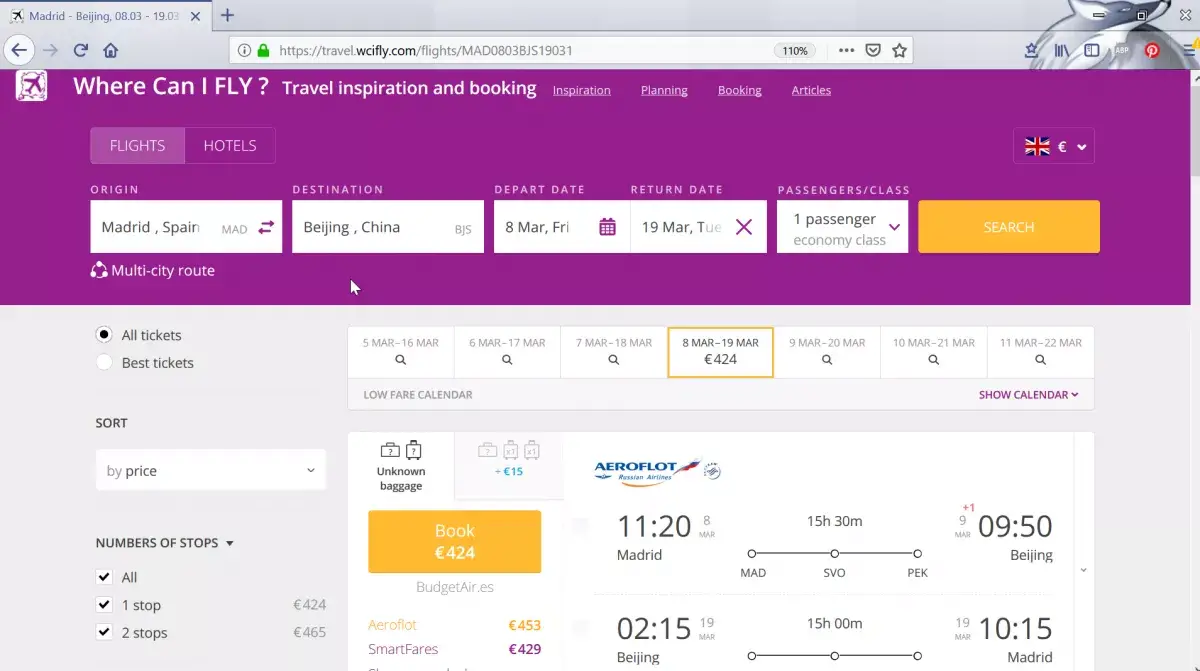Click the 110% zoom level indicator
The image size is (1200, 671).
(x=795, y=50)
